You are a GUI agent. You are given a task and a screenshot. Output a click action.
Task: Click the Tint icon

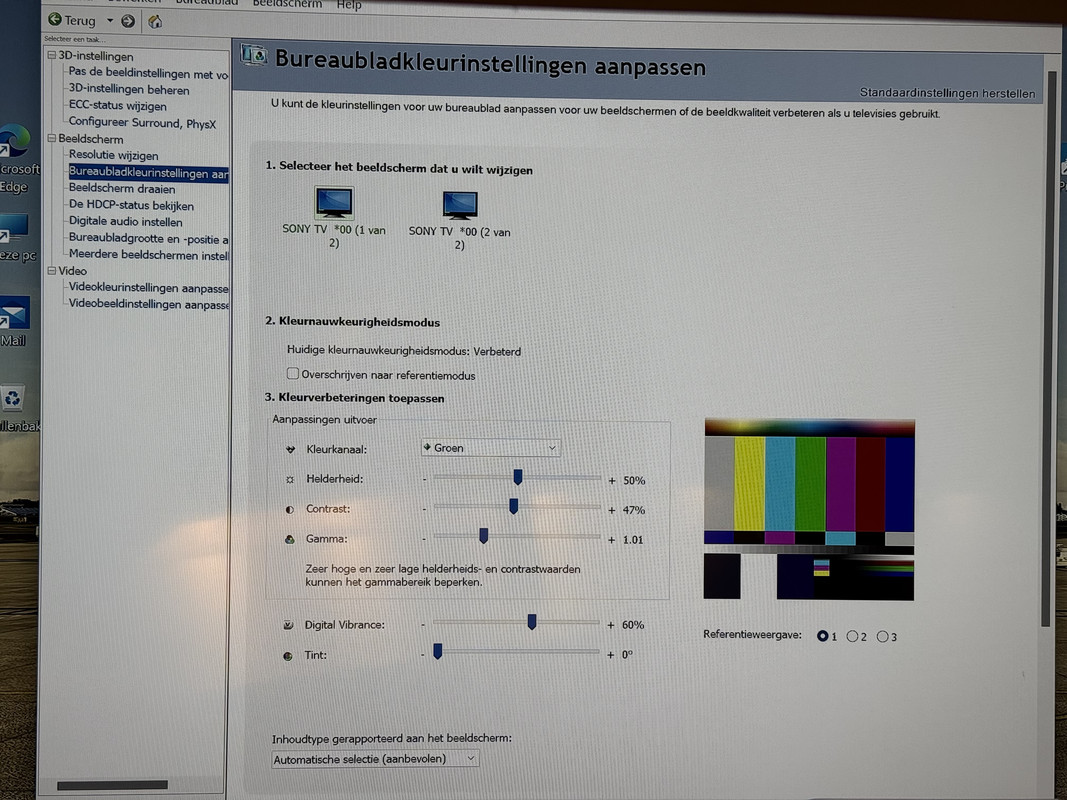click(288, 656)
